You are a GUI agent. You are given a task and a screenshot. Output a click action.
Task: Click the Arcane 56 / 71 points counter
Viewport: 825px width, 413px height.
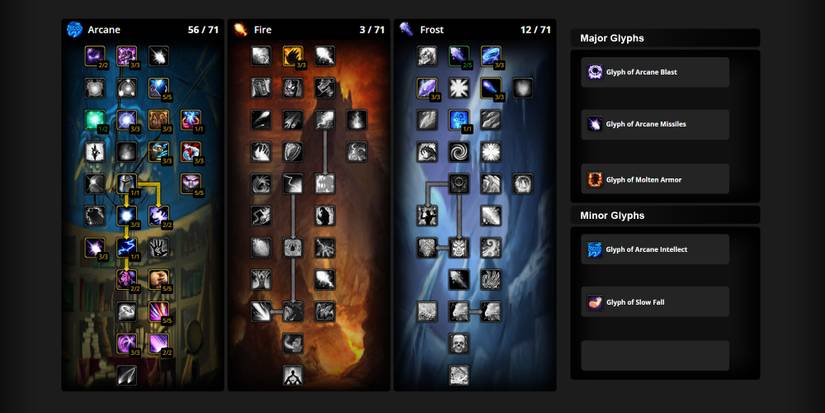tap(203, 30)
